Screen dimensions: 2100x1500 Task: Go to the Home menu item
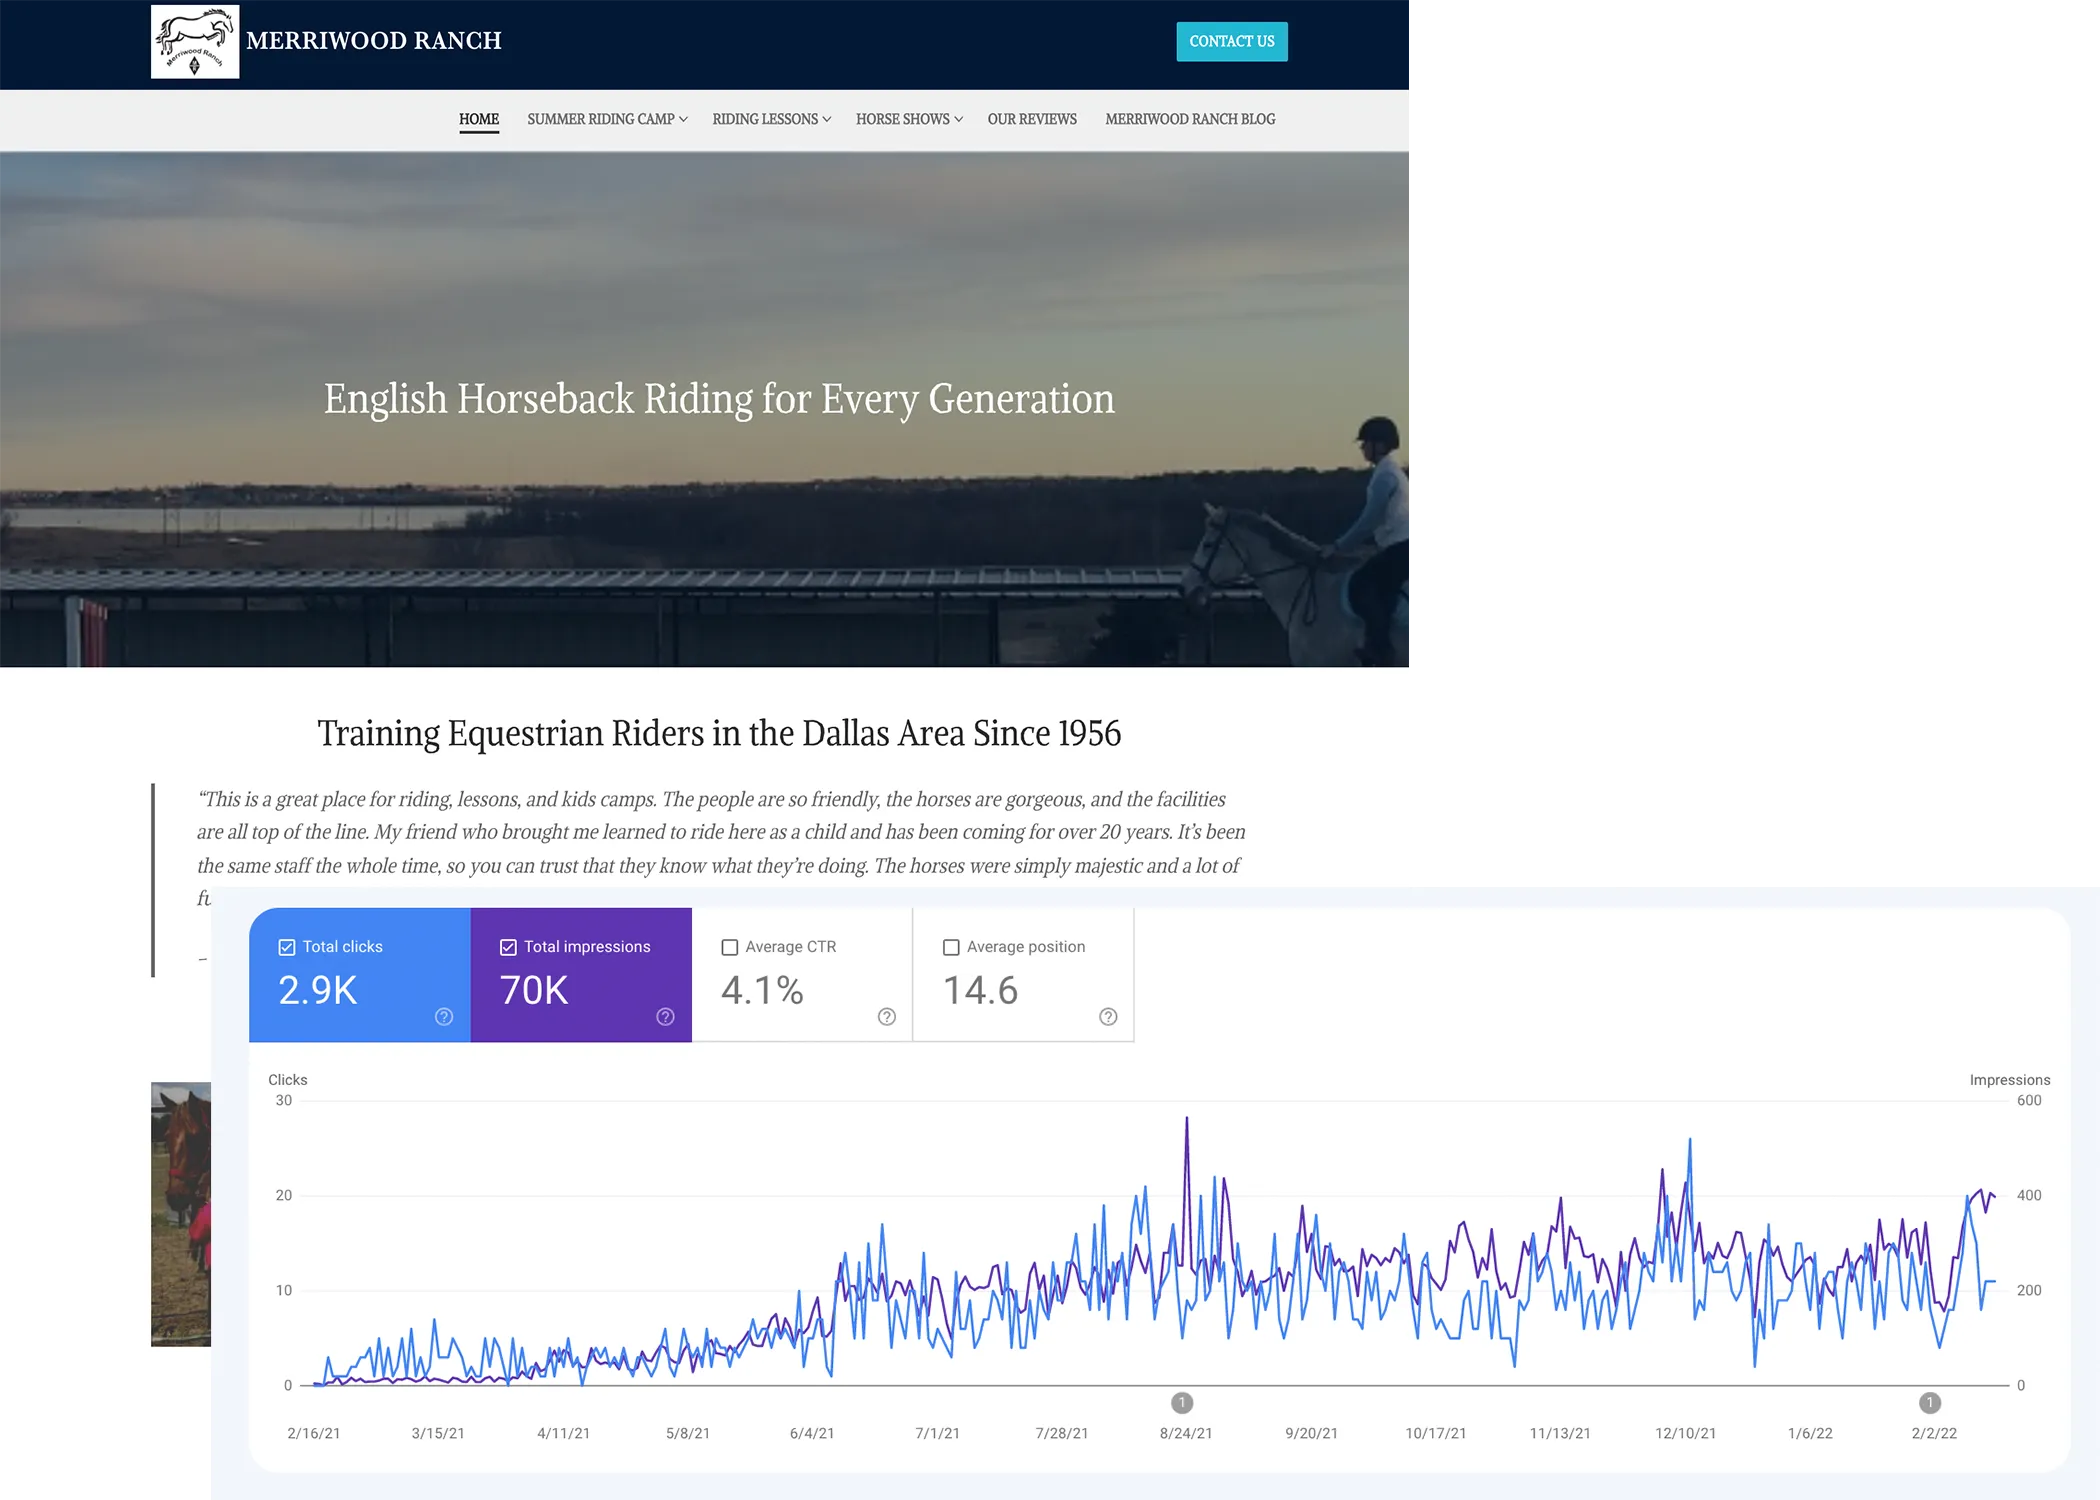479,119
